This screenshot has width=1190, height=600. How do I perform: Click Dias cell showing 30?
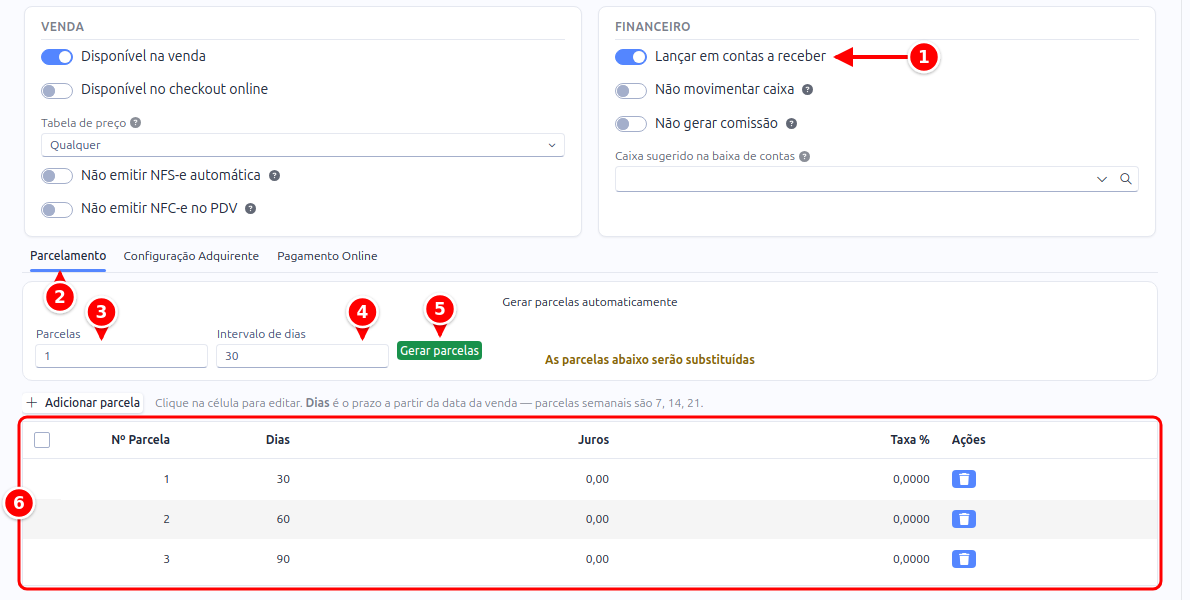pyautogui.click(x=283, y=479)
